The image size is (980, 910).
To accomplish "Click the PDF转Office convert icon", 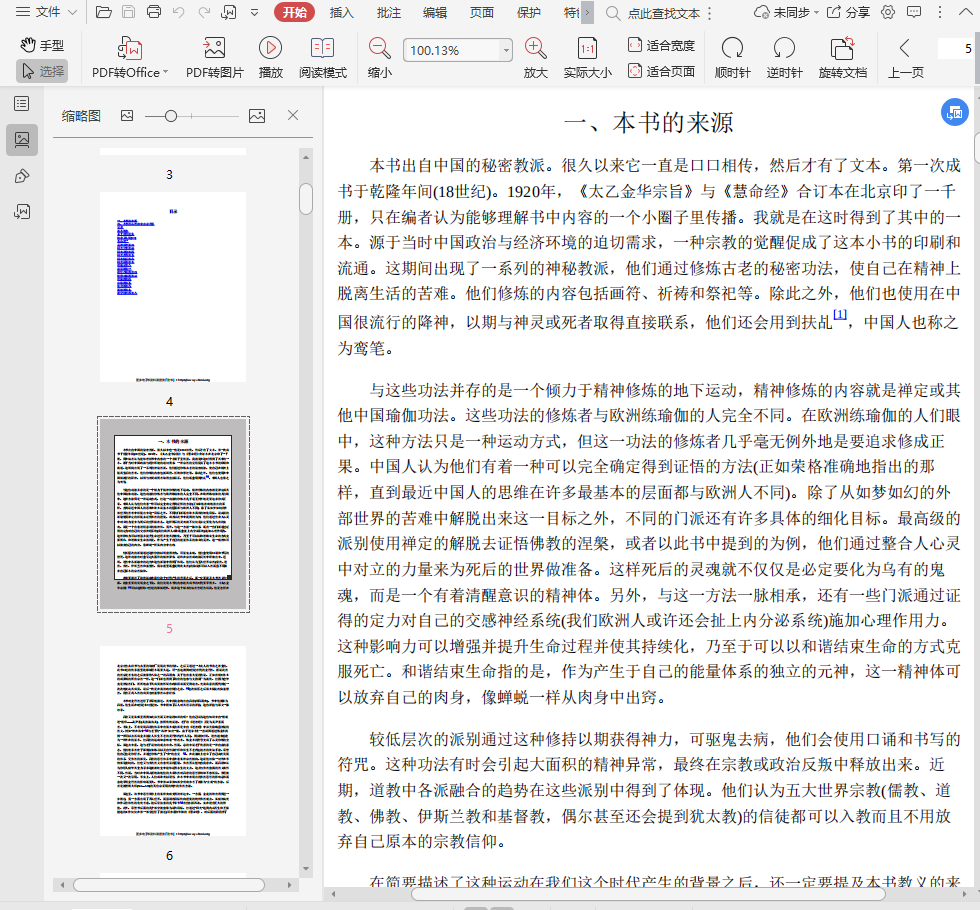I will tap(130, 49).
